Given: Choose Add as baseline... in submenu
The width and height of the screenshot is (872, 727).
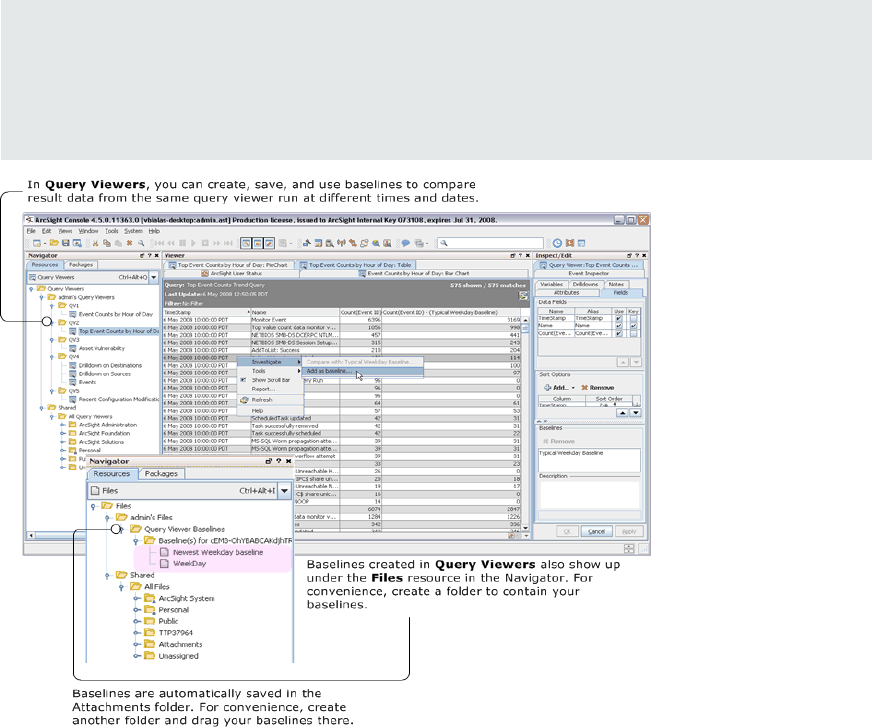Looking at the screenshot, I should pyautogui.click(x=363, y=371).
